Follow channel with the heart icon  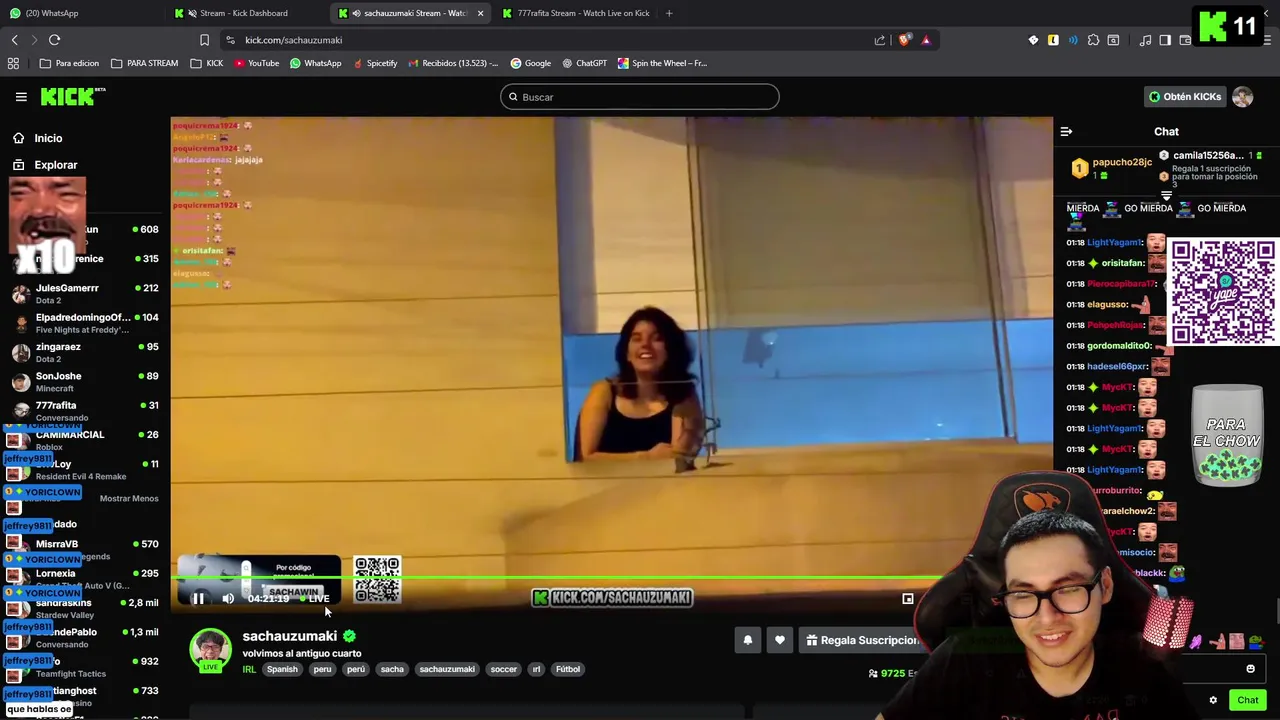click(x=780, y=640)
